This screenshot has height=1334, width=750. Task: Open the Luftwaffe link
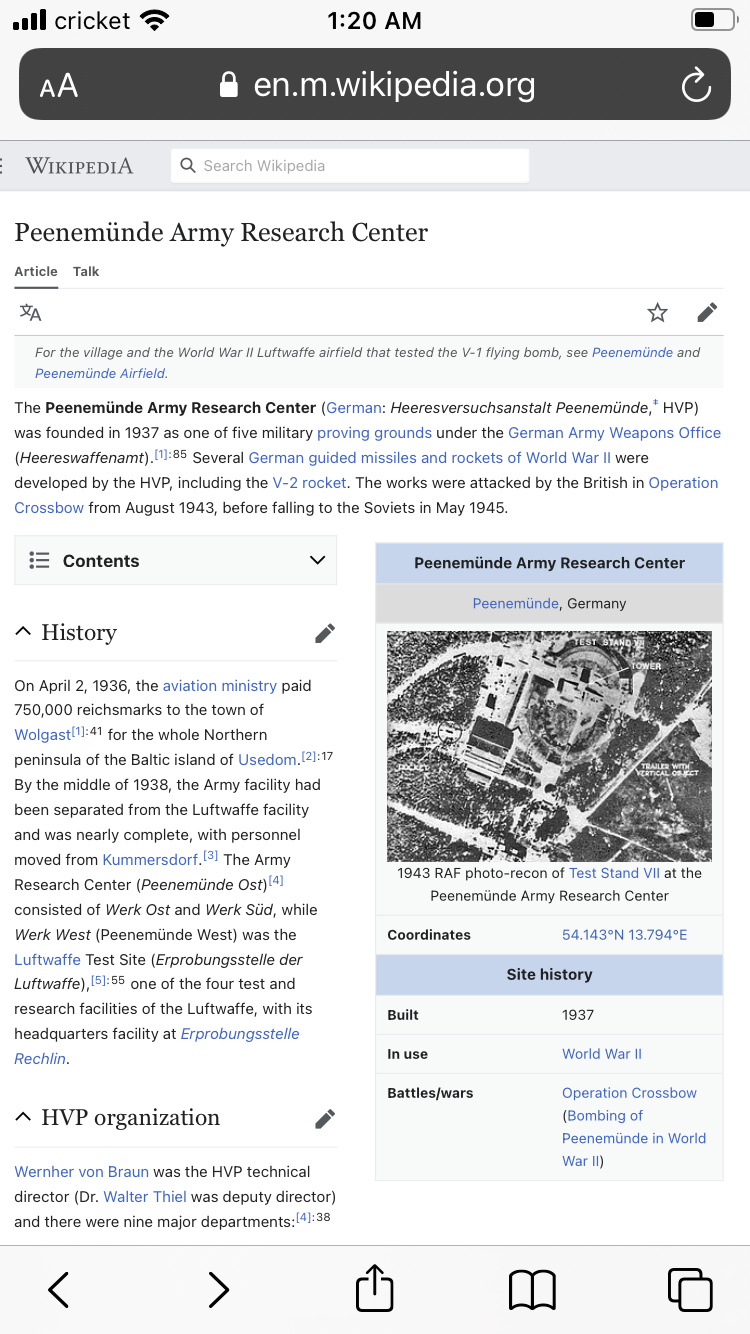point(47,960)
